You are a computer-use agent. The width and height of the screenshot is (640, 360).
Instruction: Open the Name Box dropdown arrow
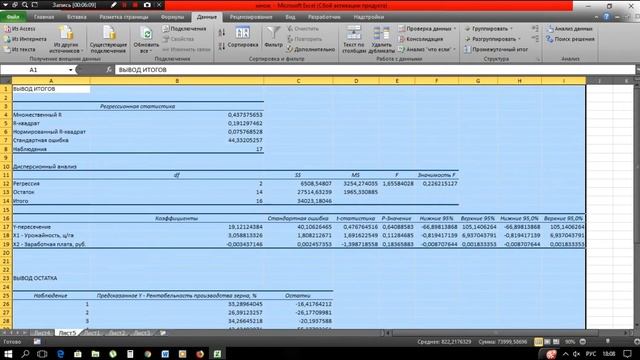click(x=70, y=70)
